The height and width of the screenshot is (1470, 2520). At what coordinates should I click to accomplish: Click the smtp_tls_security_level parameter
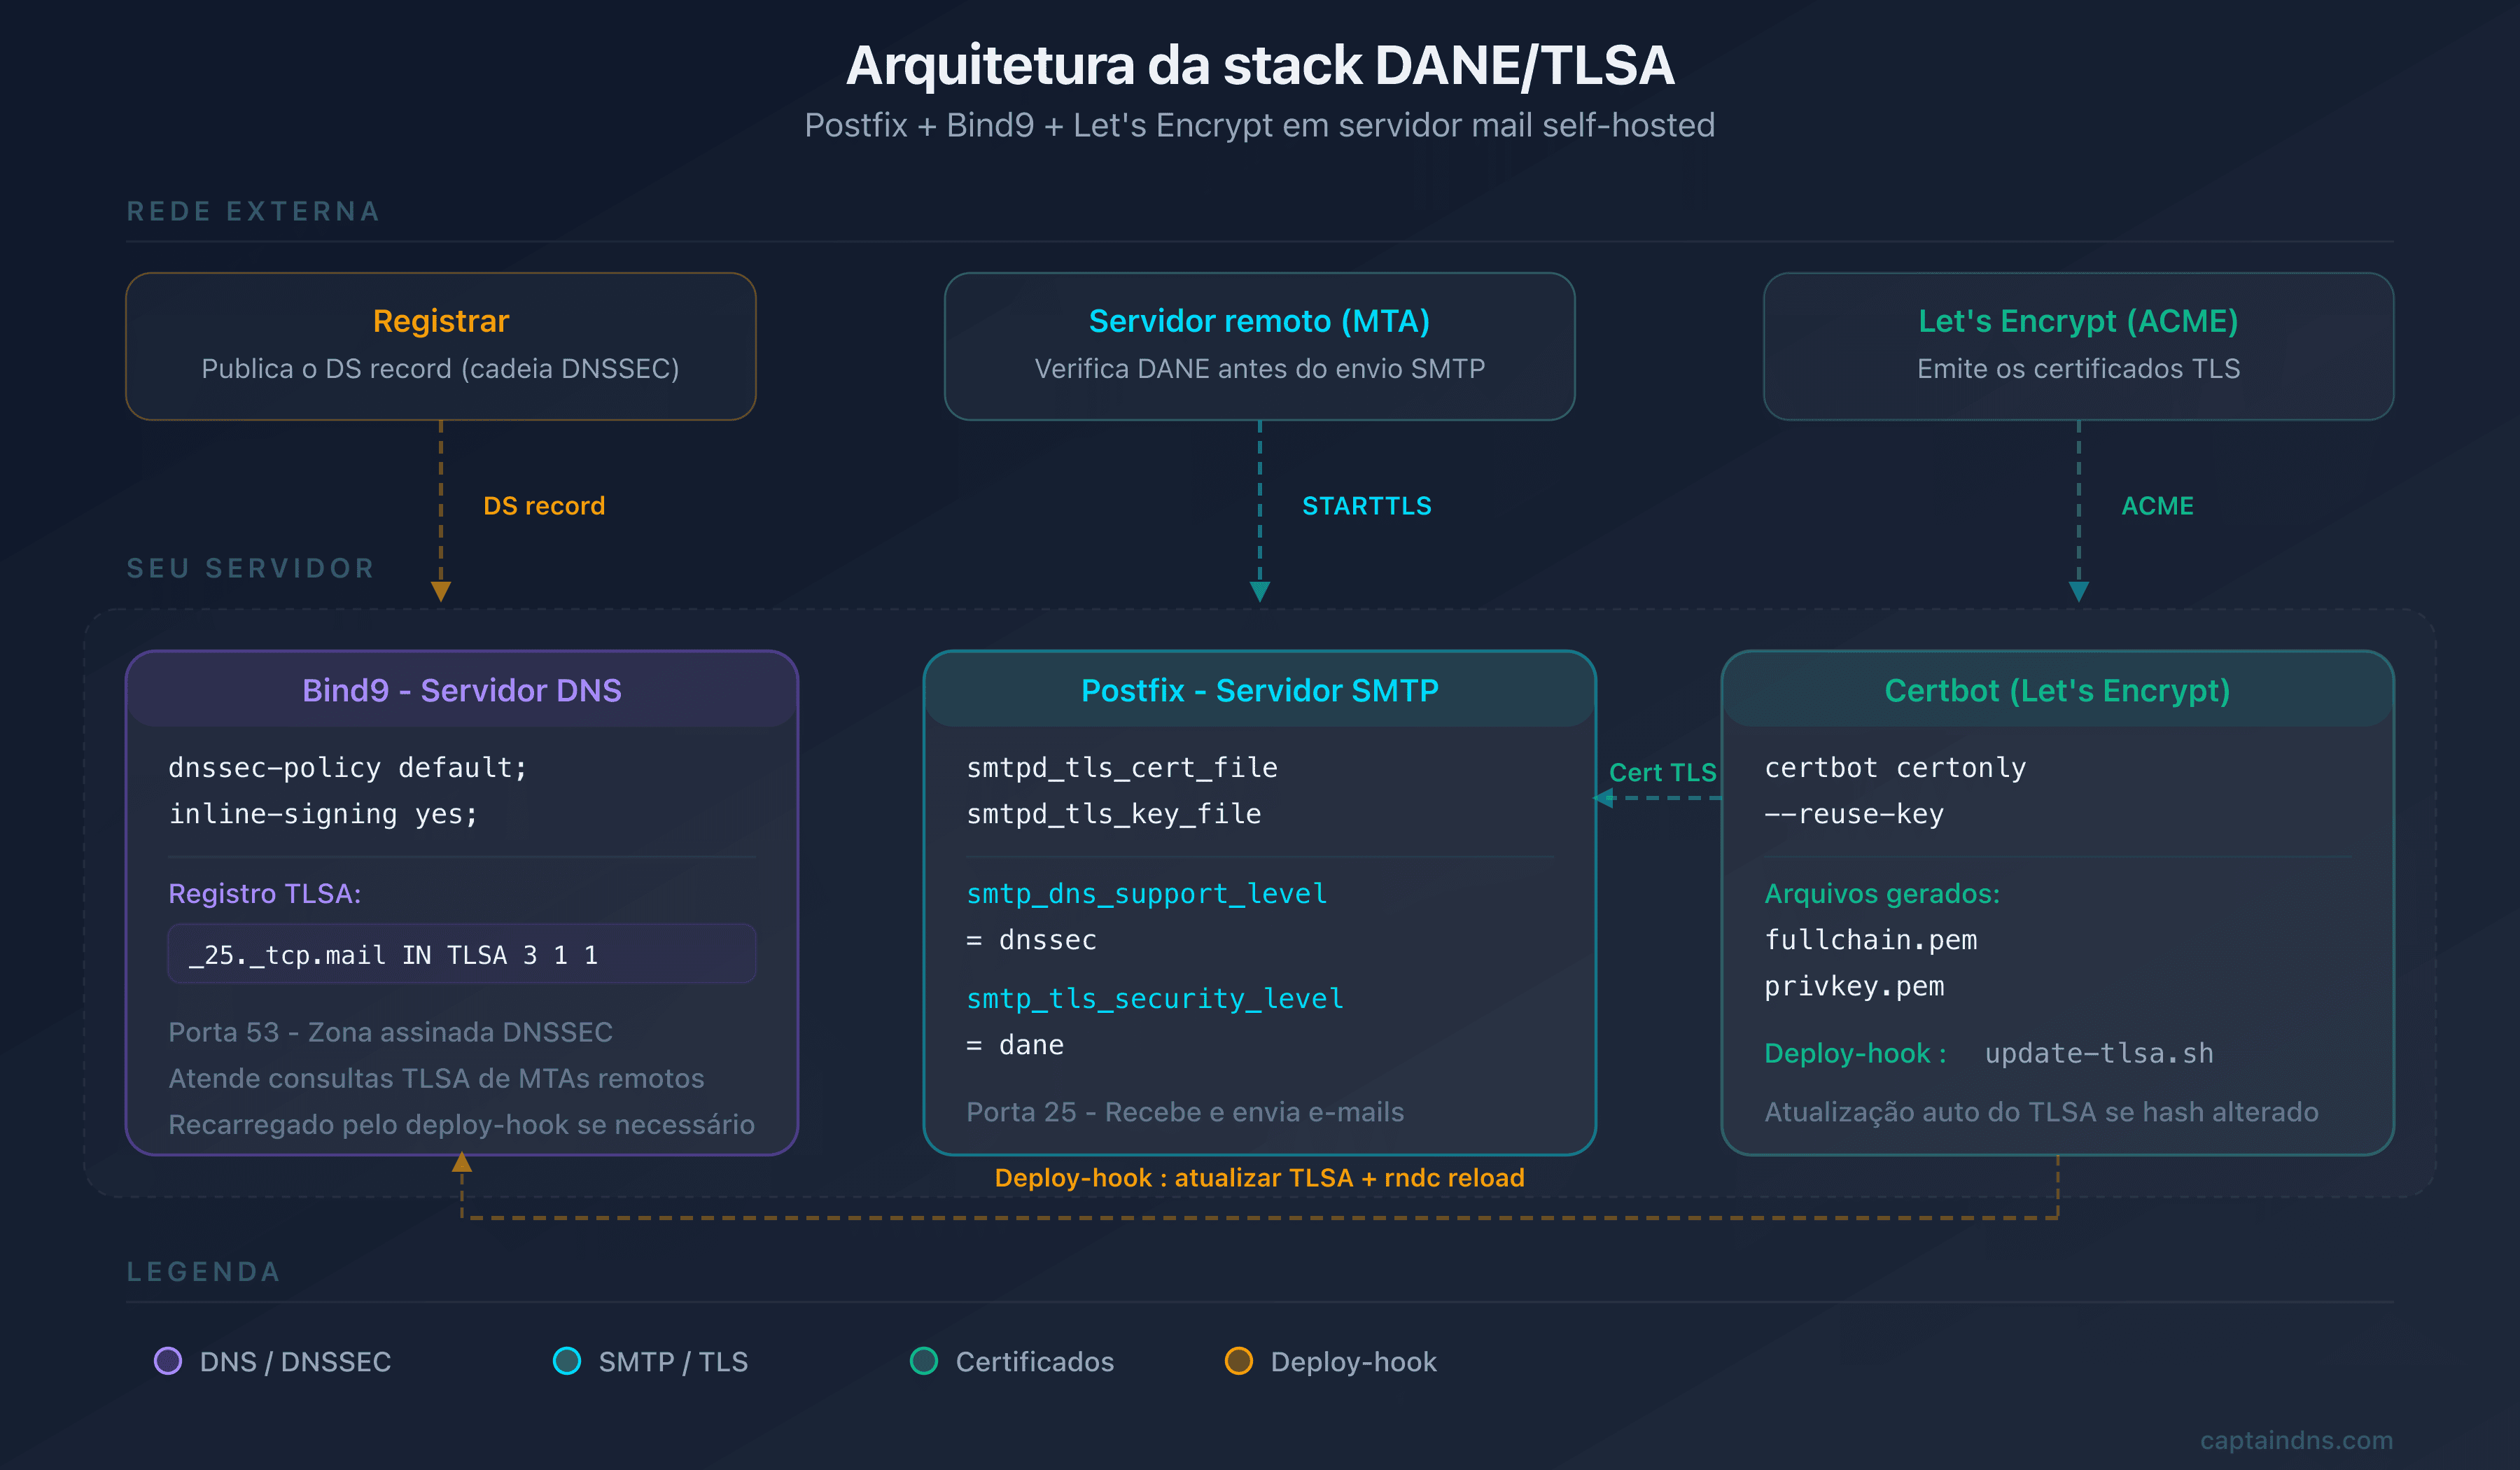(1155, 998)
